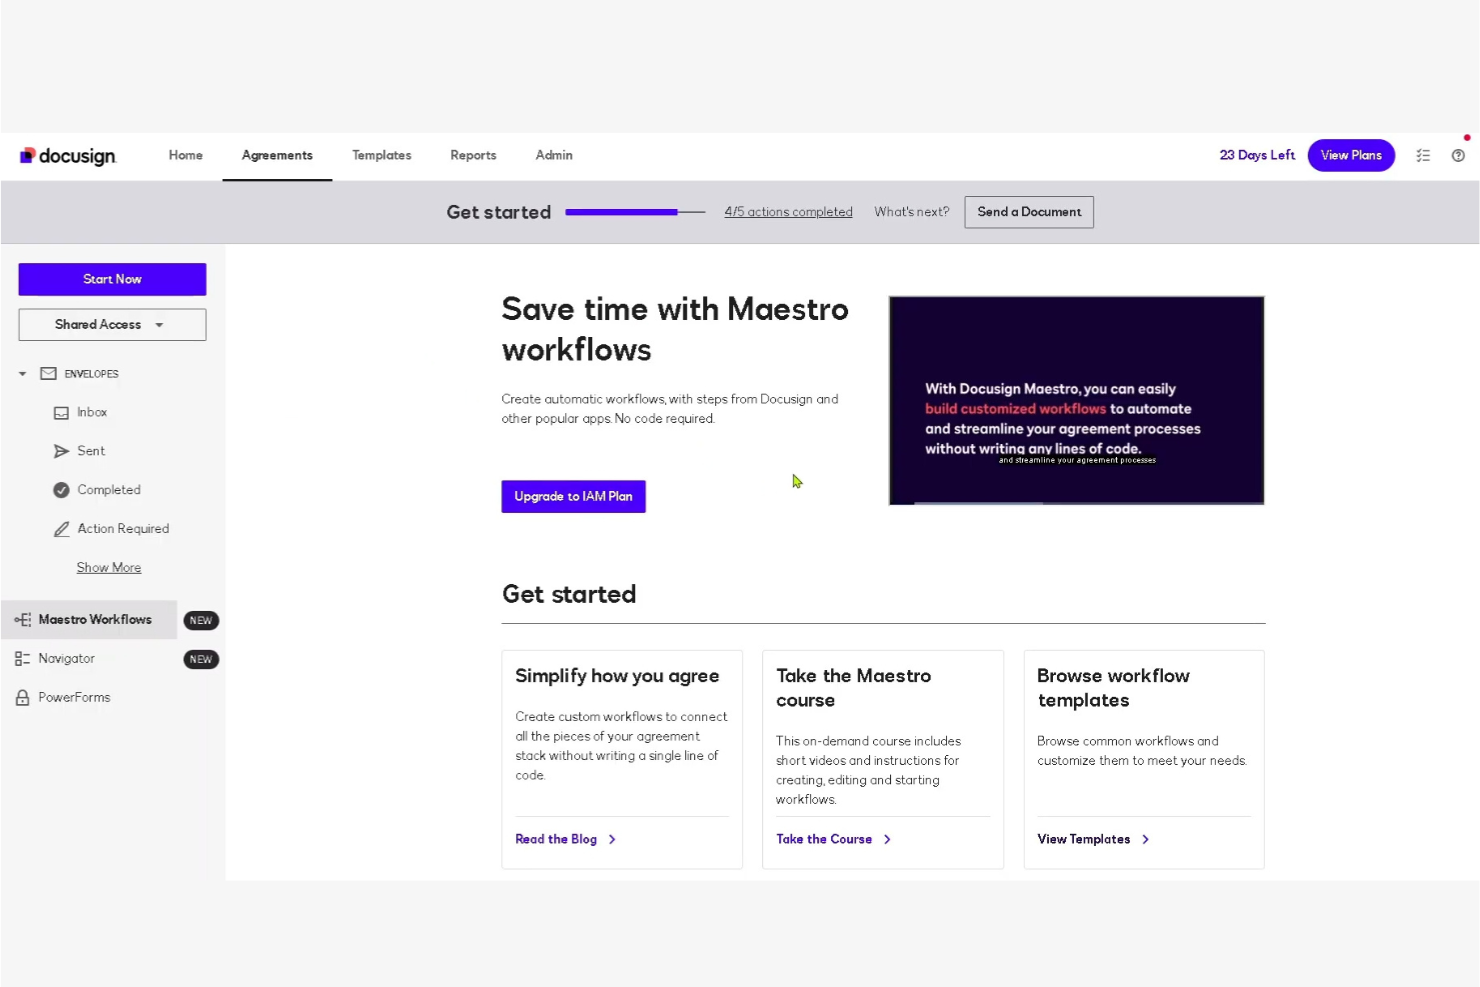Select PowerForms in sidebar
The height and width of the screenshot is (987, 1480).
pyautogui.click(x=74, y=698)
